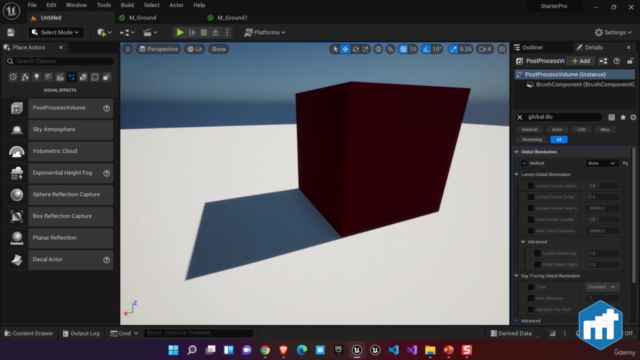The width and height of the screenshot is (640, 360).
Task: Open the Lit view mode dropdown
Action: (x=195, y=49)
